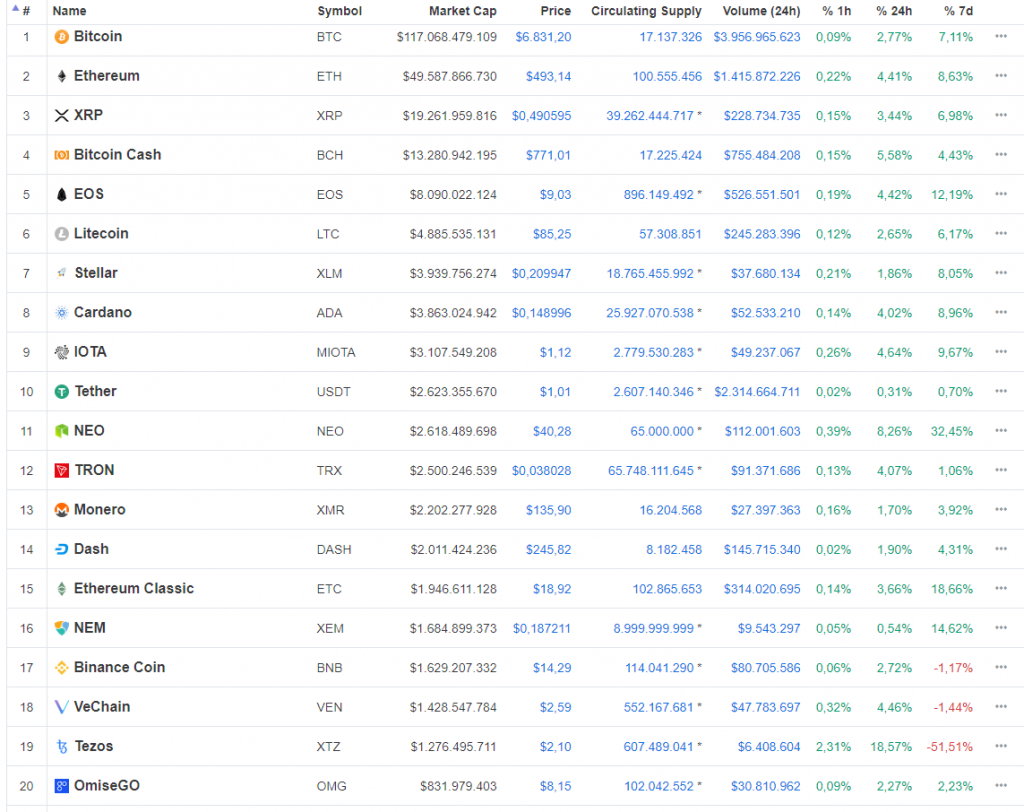Open the Bitcoin name link
This screenshot has width=1024, height=812.
point(98,37)
